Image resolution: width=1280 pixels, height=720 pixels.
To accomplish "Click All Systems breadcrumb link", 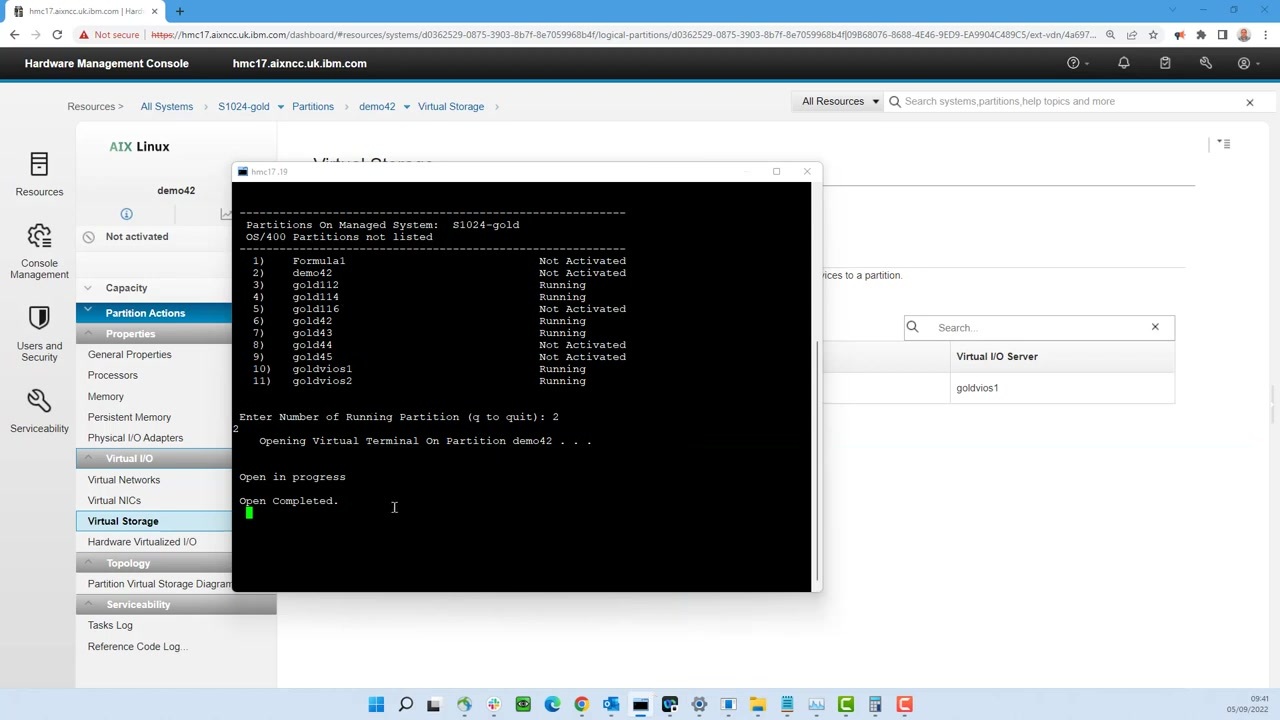I will coord(166,106).
